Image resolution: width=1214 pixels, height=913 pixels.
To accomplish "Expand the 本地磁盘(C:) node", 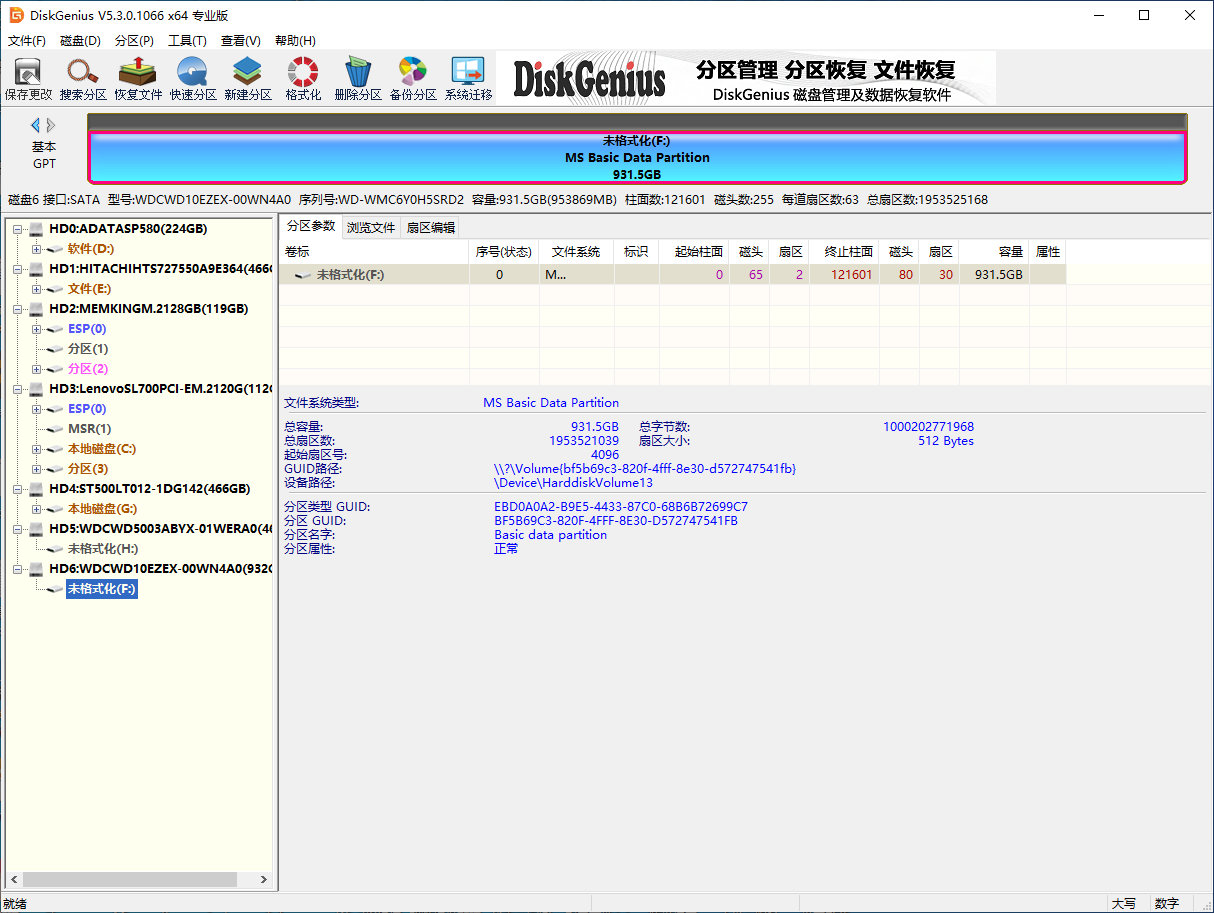I will coord(36,449).
